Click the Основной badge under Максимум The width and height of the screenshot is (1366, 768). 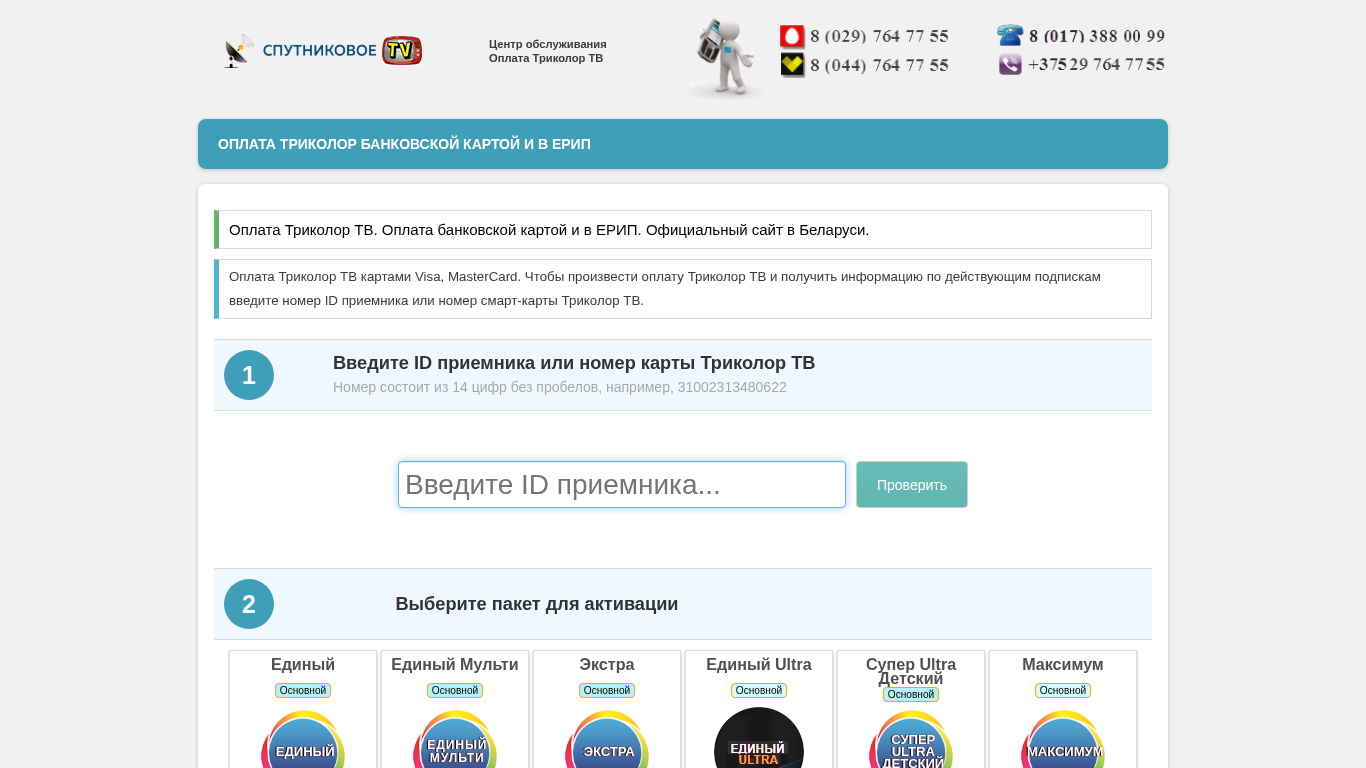[x=1063, y=690]
